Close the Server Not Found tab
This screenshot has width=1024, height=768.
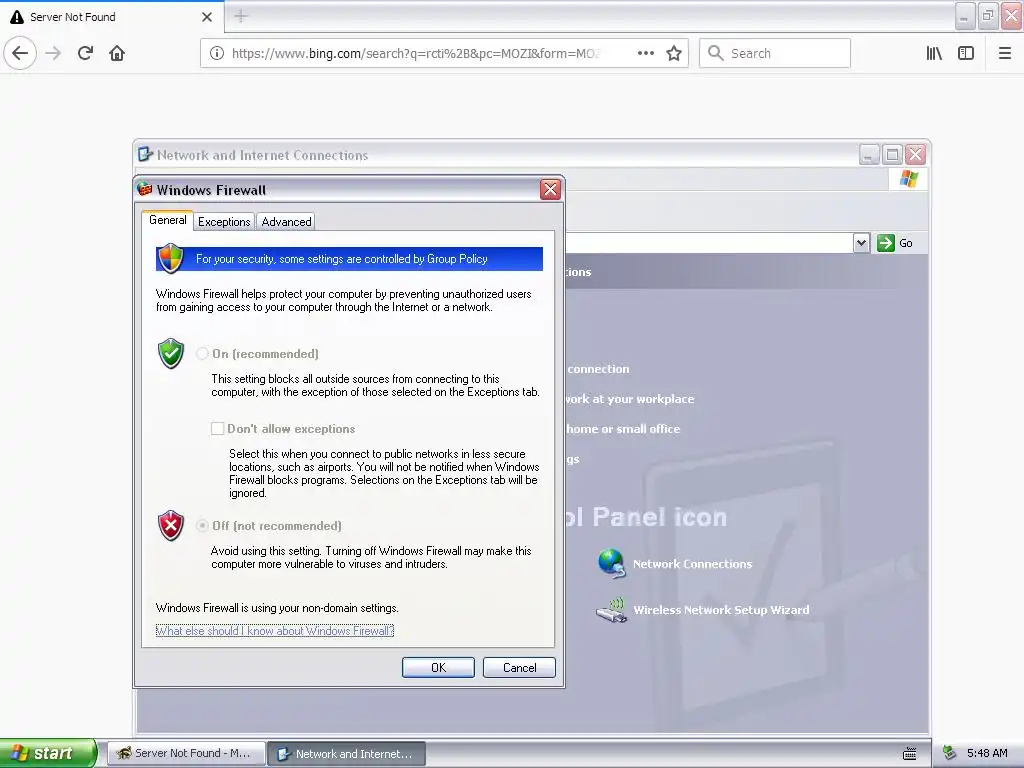pyautogui.click(x=206, y=17)
